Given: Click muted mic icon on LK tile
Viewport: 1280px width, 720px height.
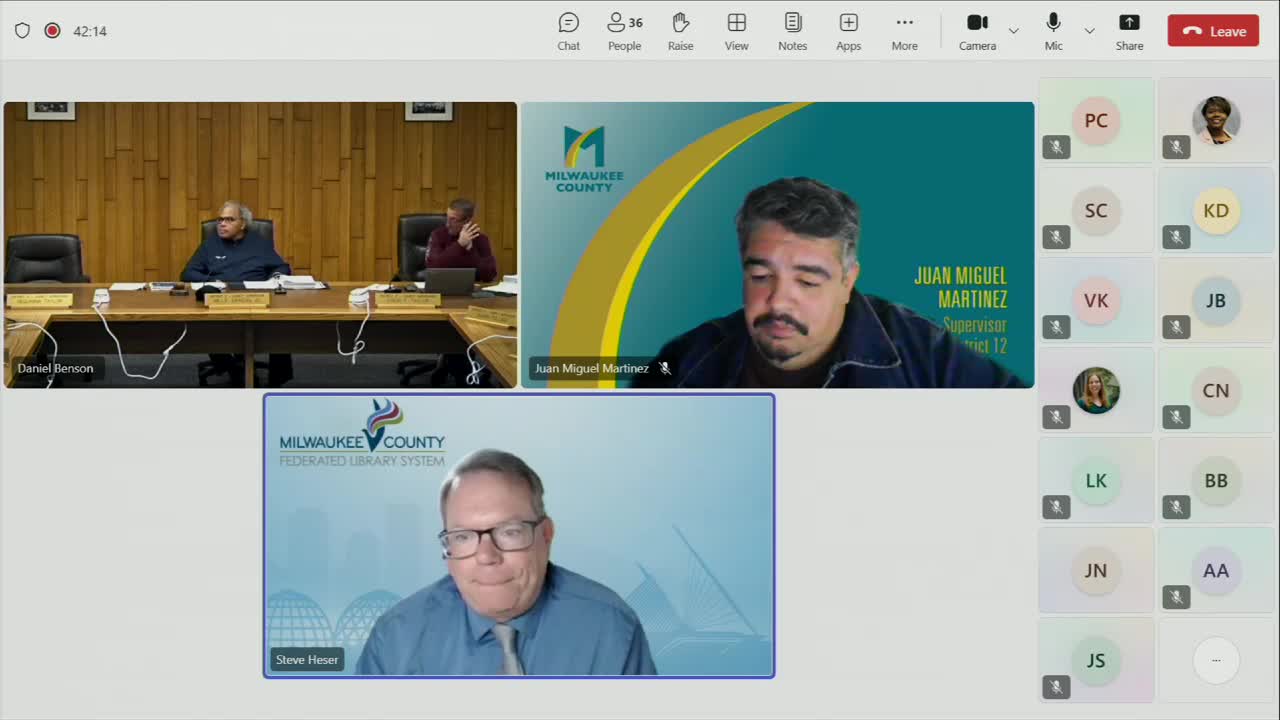Looking at the screenshot, I should point(1056,507).
